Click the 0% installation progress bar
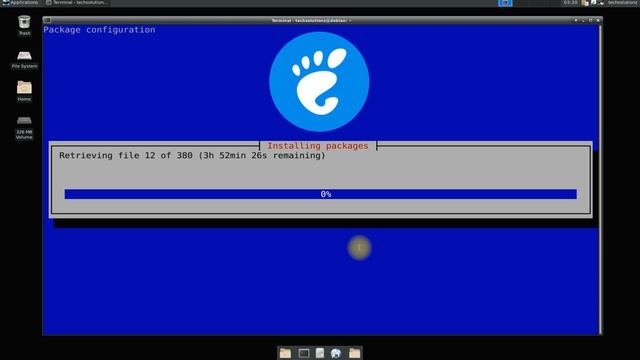This screenshot has width=640, height=360. 320,194
